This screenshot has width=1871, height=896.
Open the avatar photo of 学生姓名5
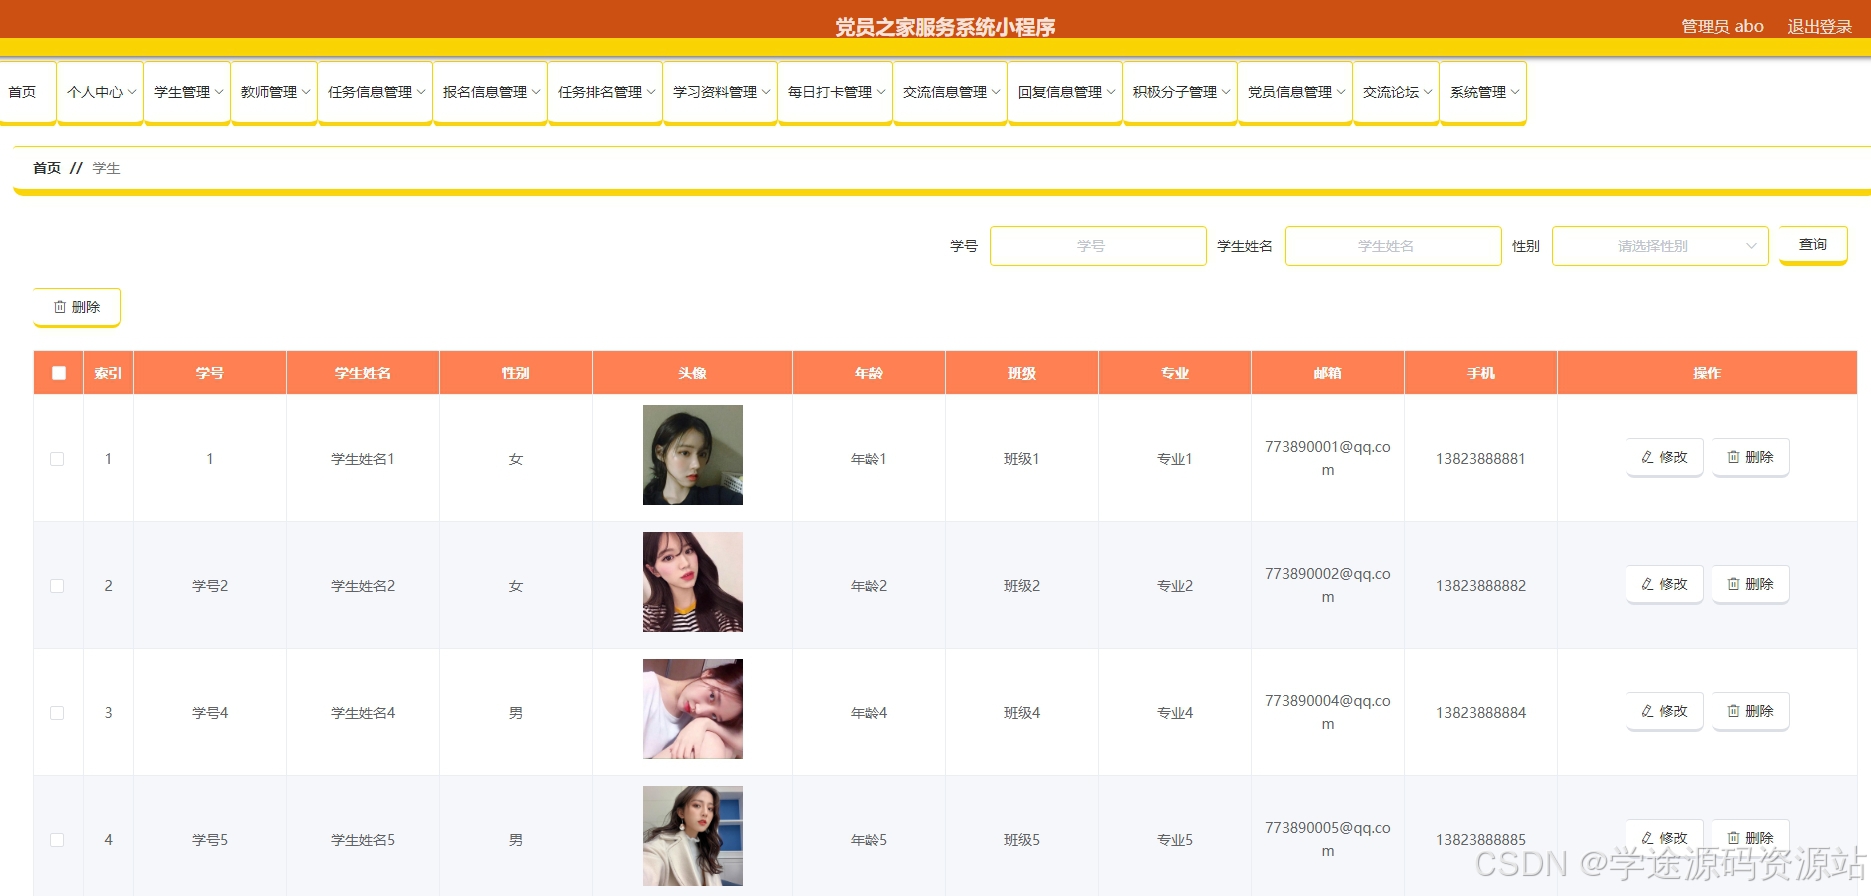coord(693,836)
